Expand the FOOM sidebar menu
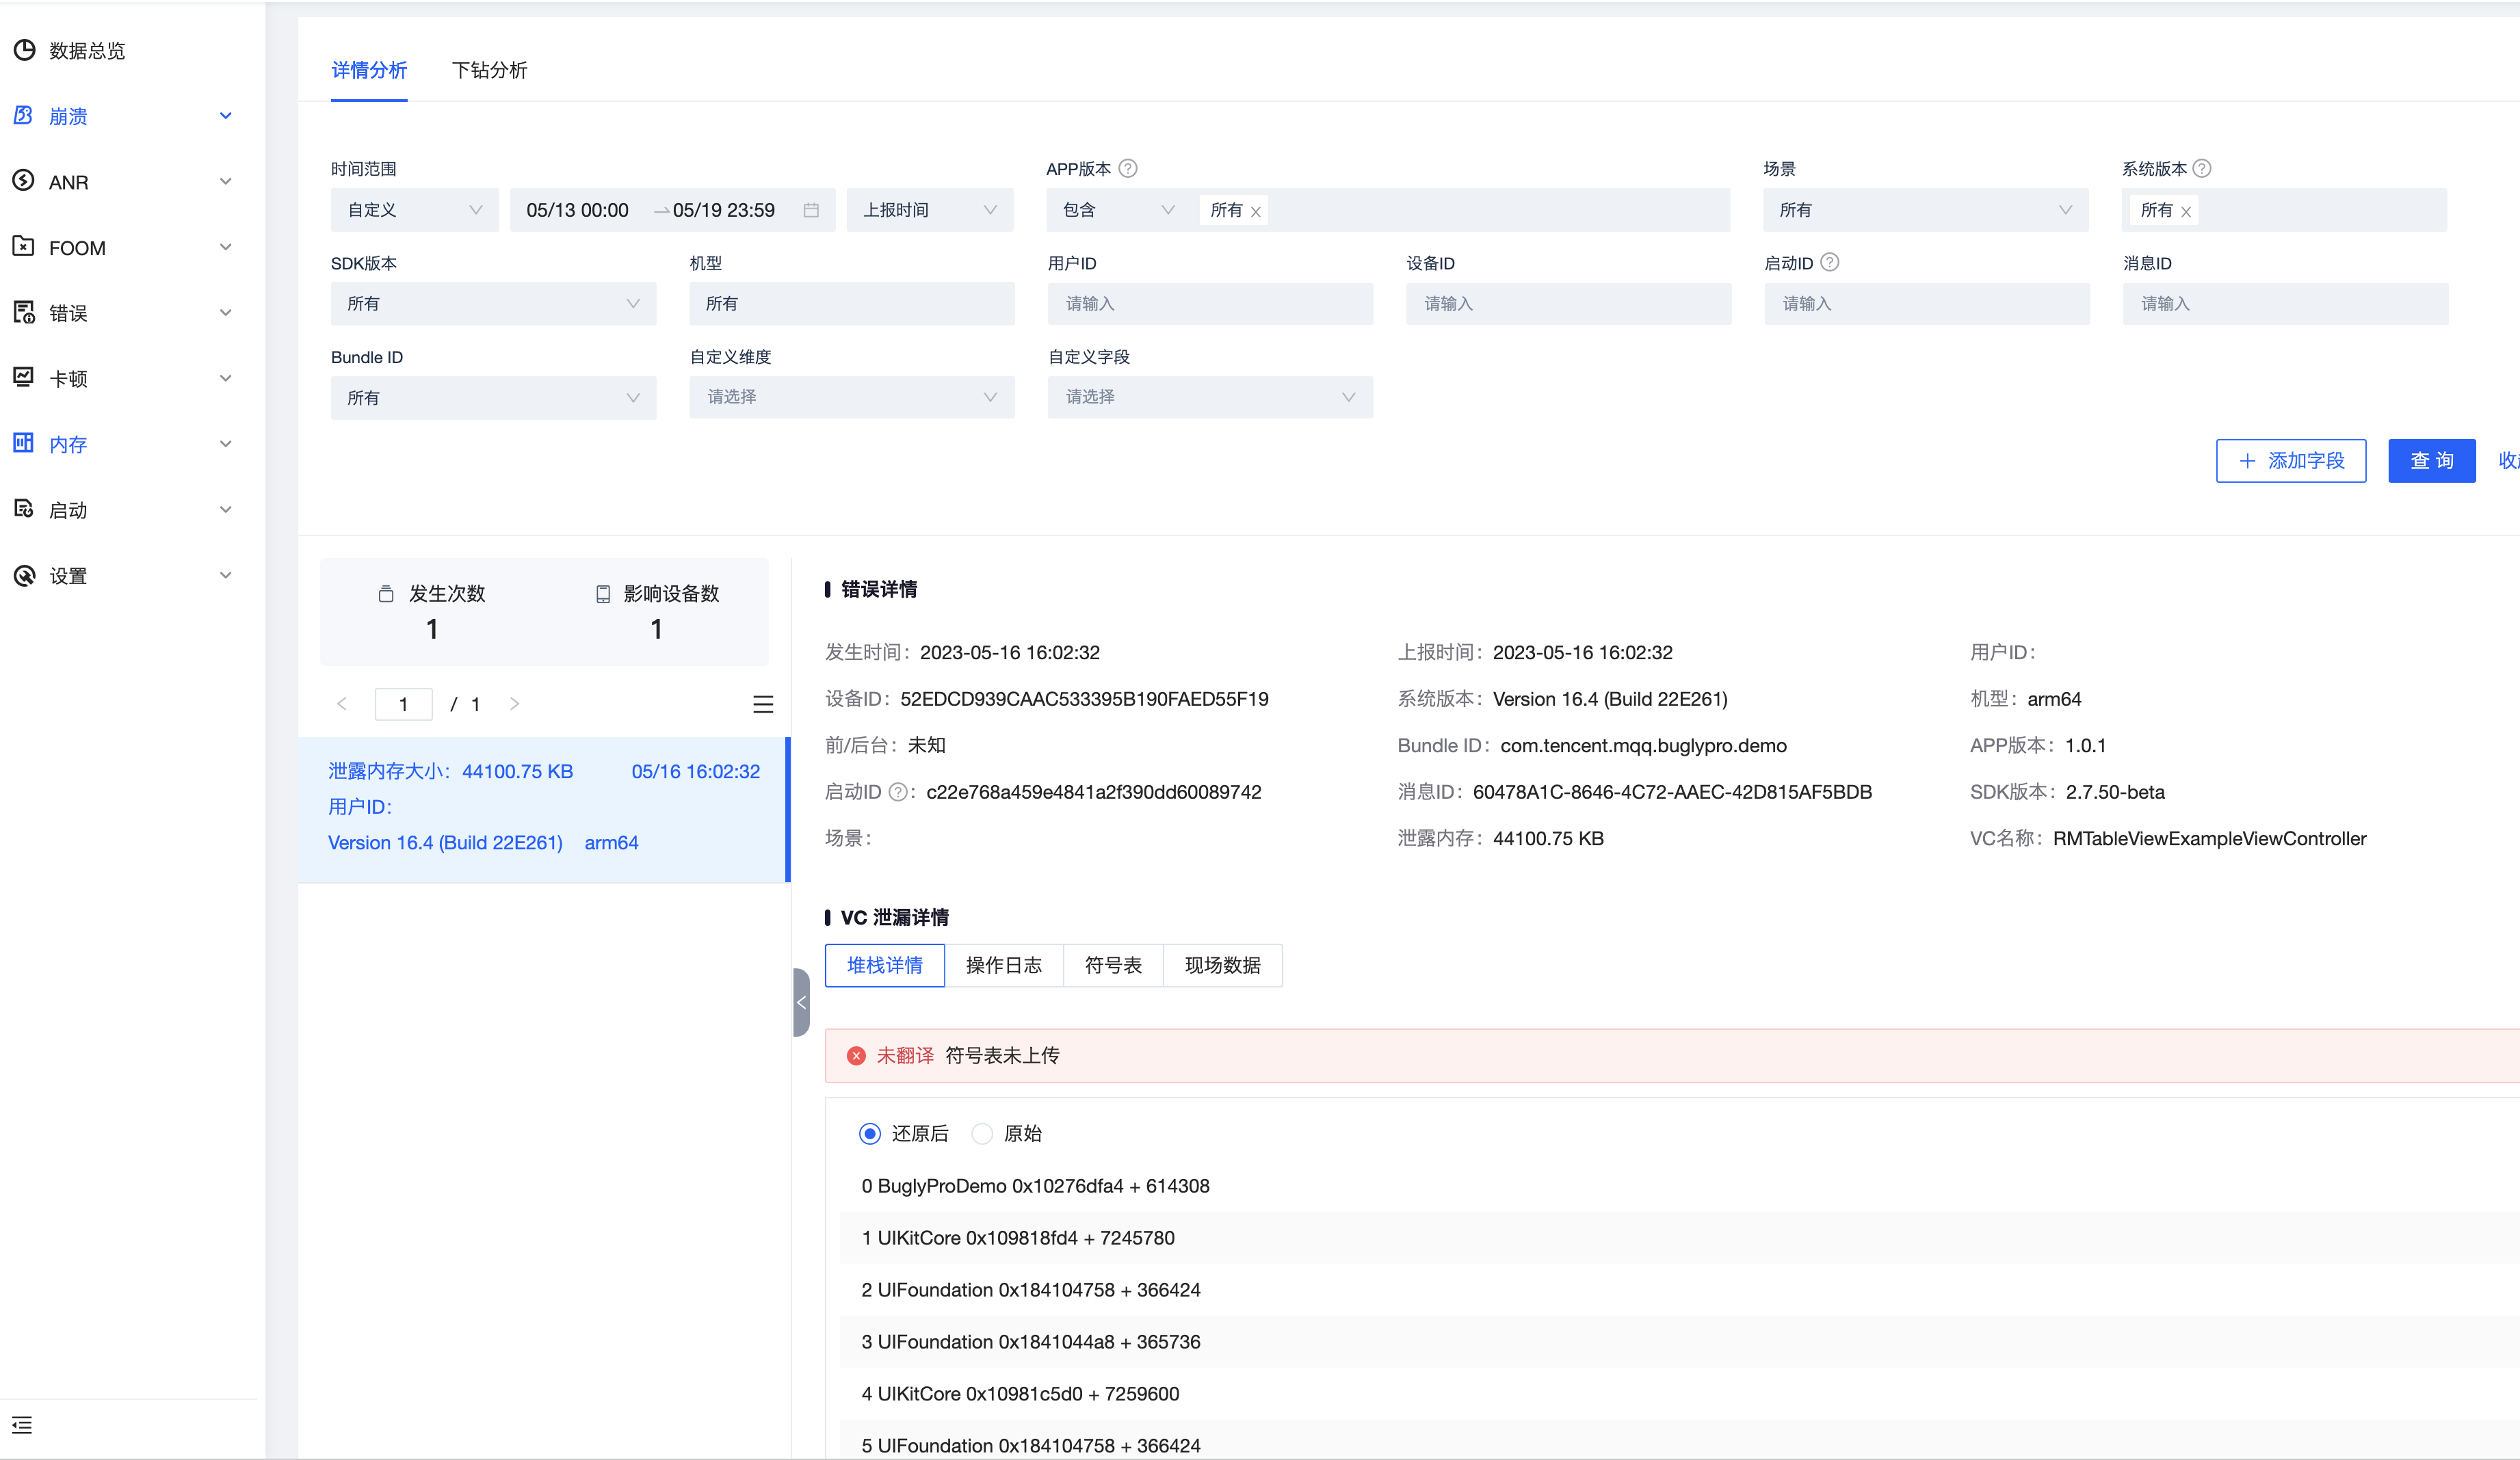 click(x=226, y=247)
